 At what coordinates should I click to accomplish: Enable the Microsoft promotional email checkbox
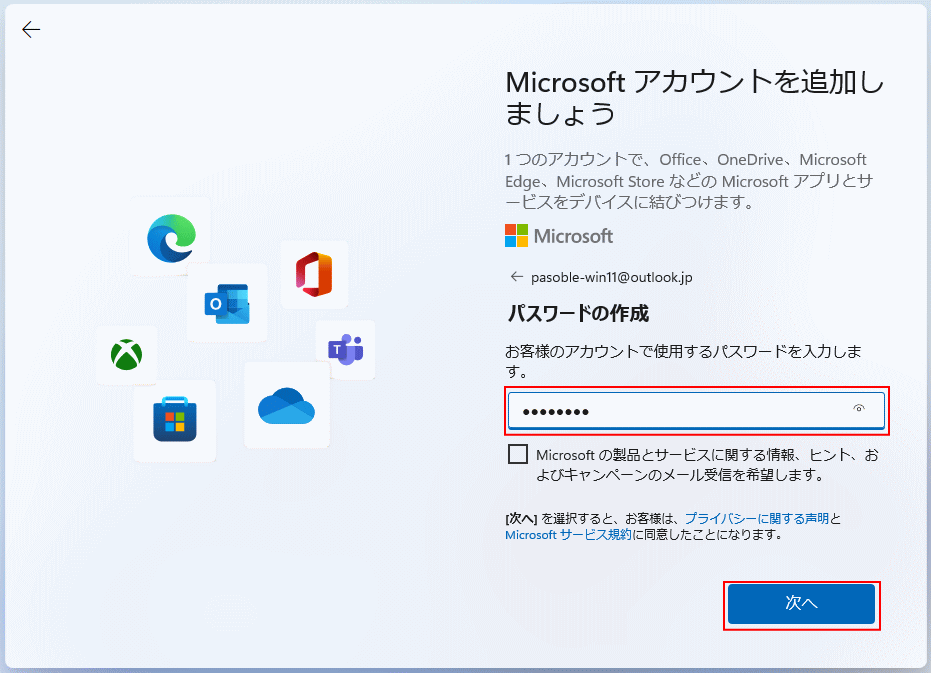point(518,455)
